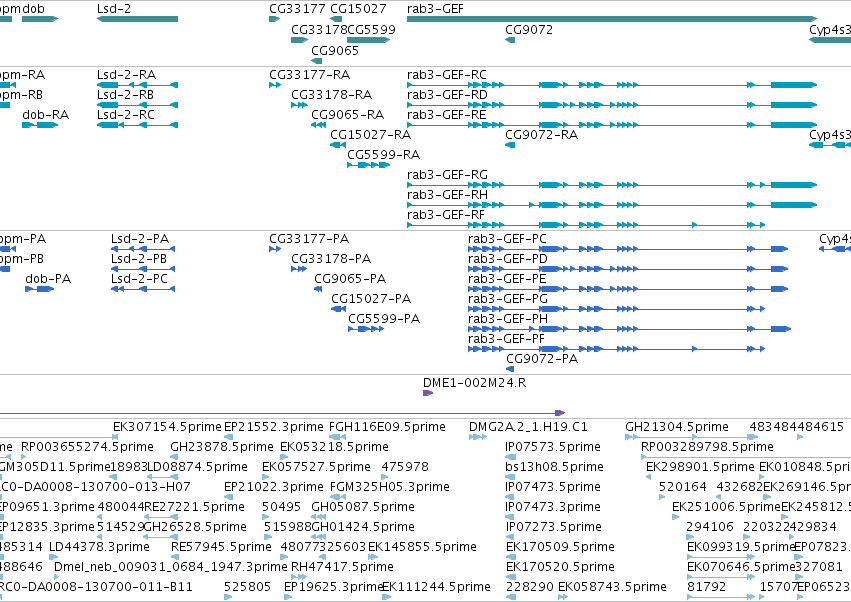Image resolution: width=851 pixels, height=602 pixels.
Task: Select the rab3-GEF-PH protein label
Action: click(508, 319)
